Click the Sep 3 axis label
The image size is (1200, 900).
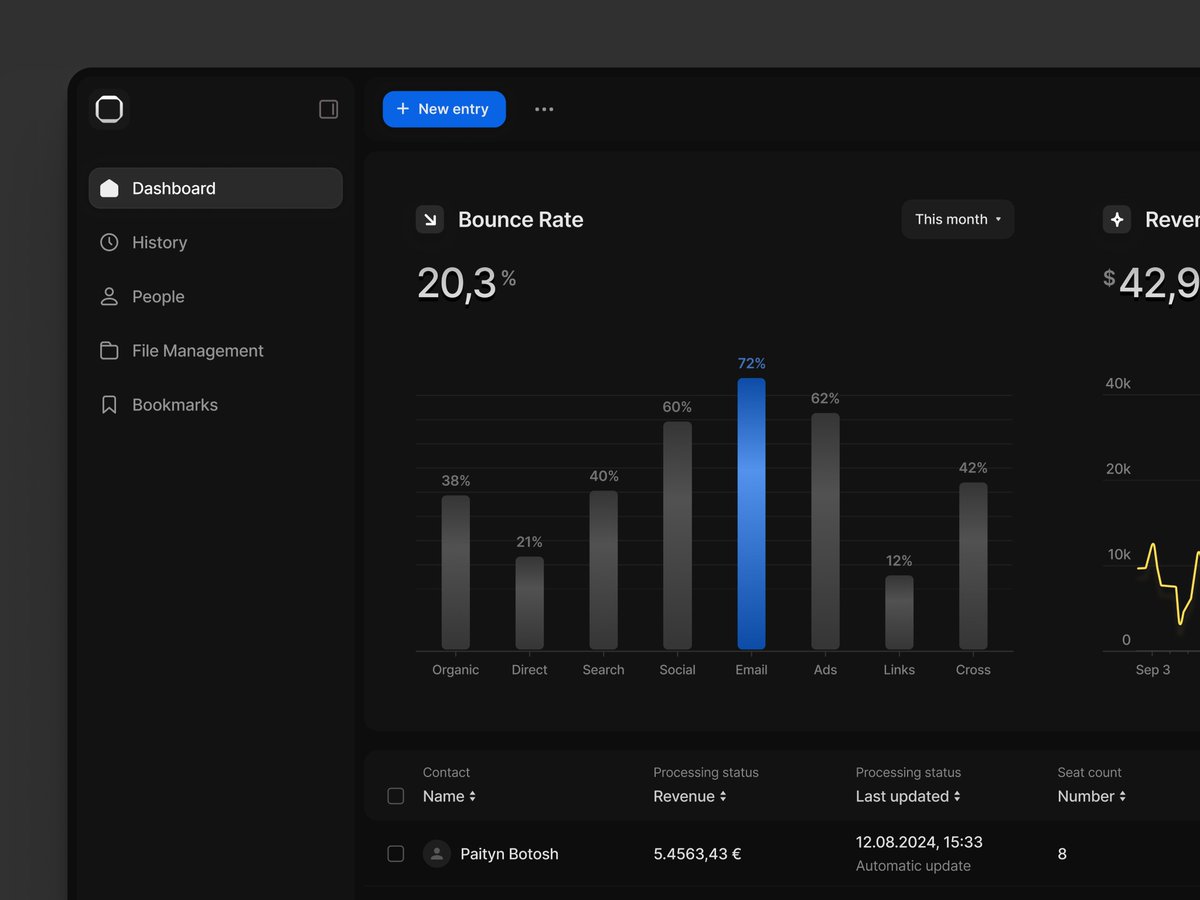(x=1153, y=670)
